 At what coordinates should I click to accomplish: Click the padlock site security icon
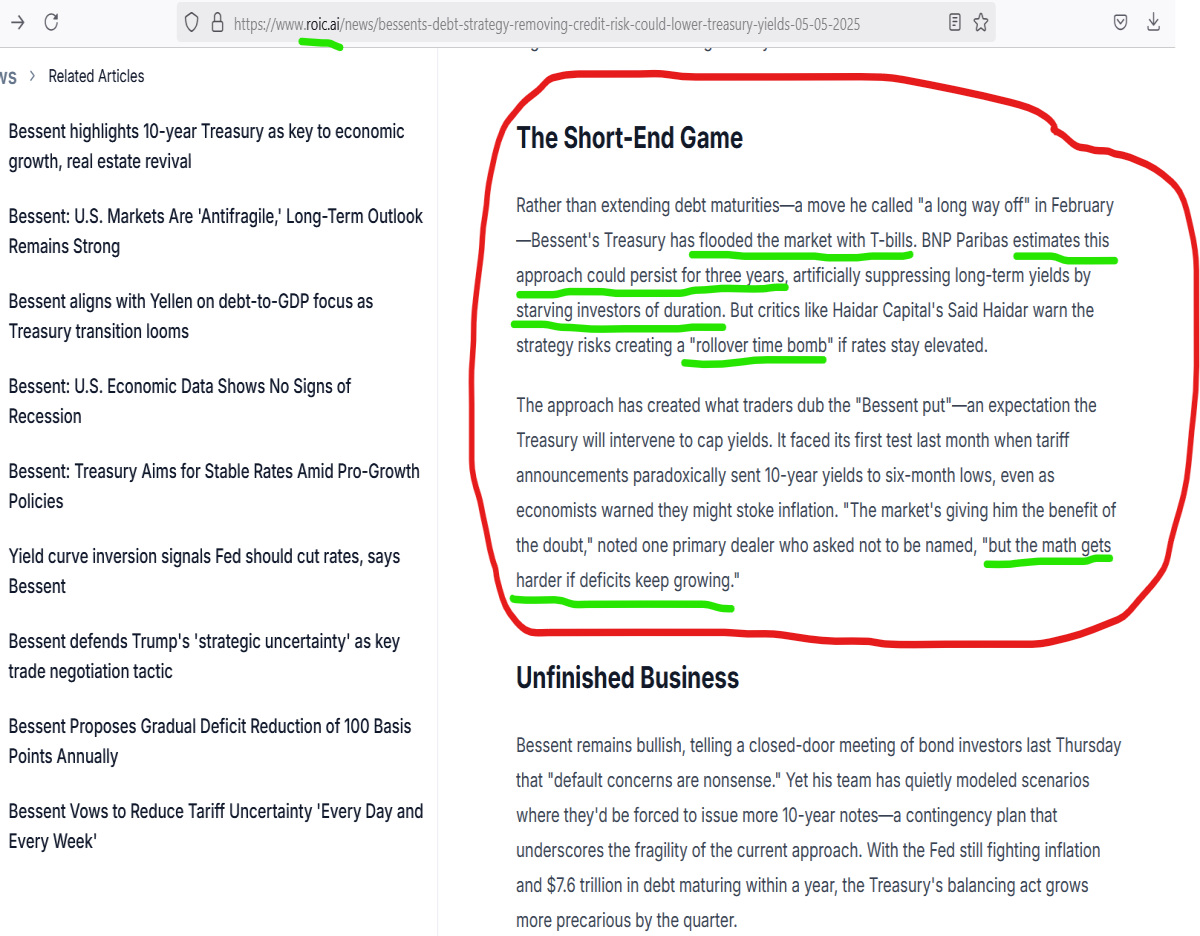[217, 23]
